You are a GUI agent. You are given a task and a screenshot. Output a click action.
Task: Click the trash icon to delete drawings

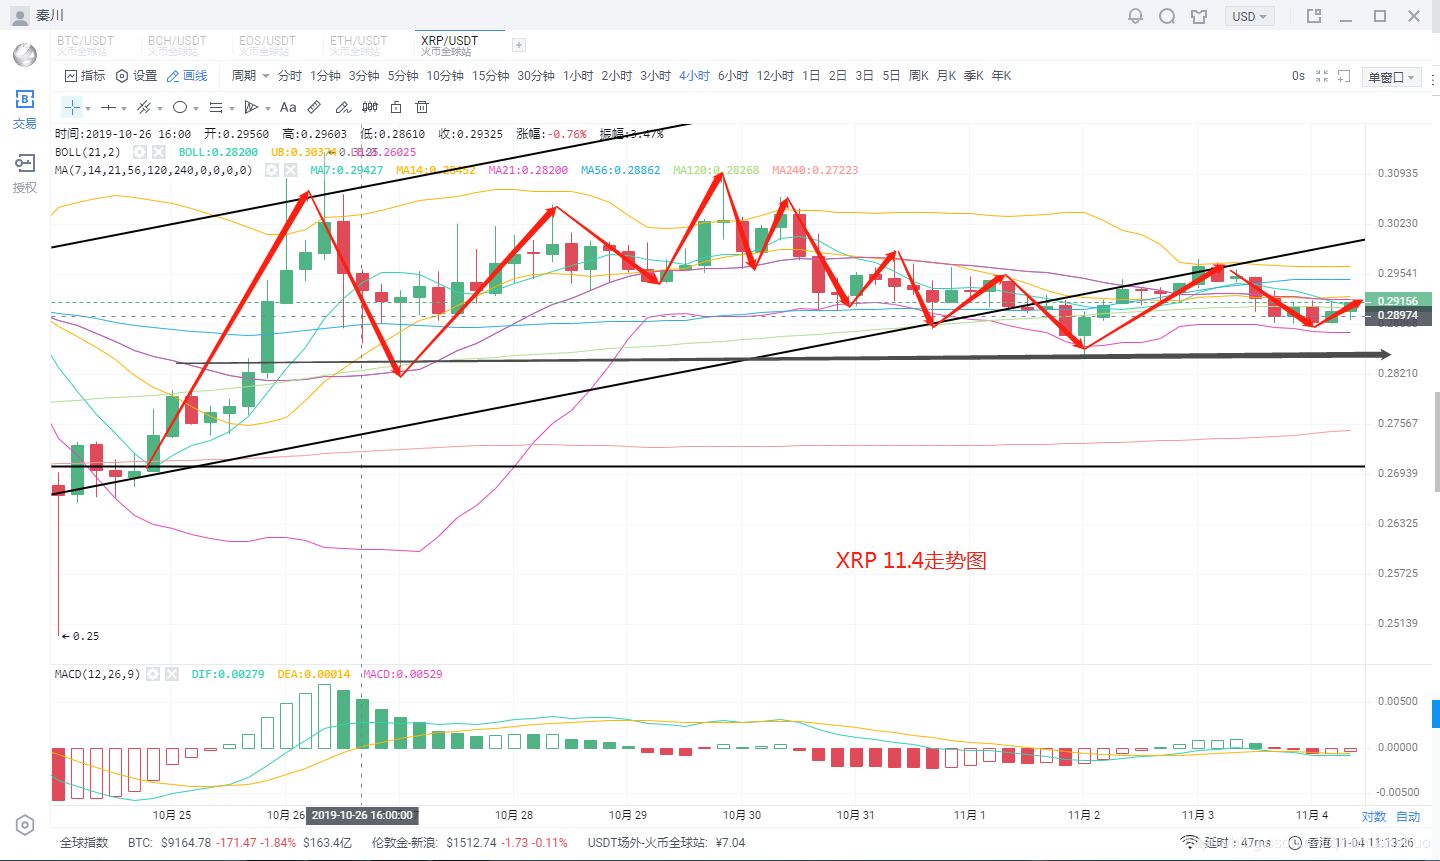coord(422,107)
